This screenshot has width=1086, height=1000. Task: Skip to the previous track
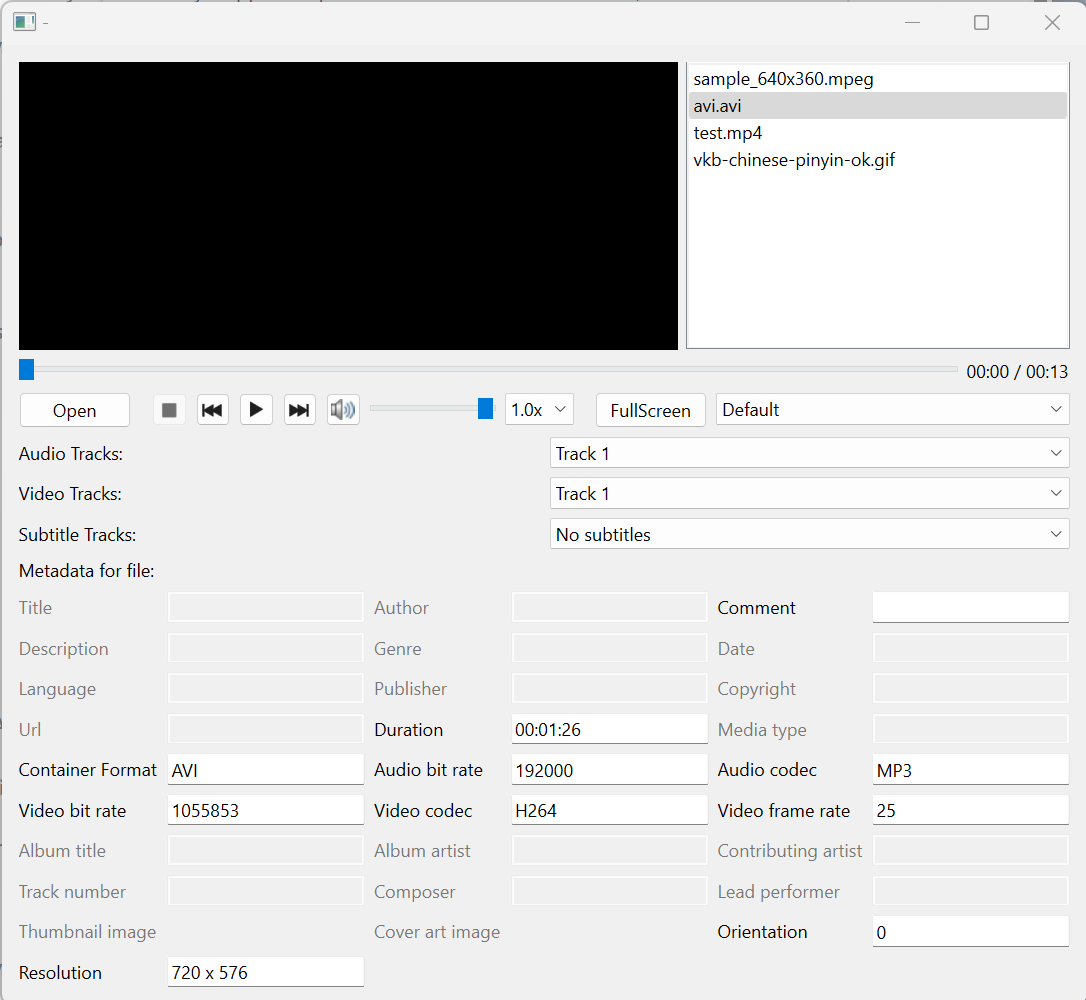(x=212, y=410)
